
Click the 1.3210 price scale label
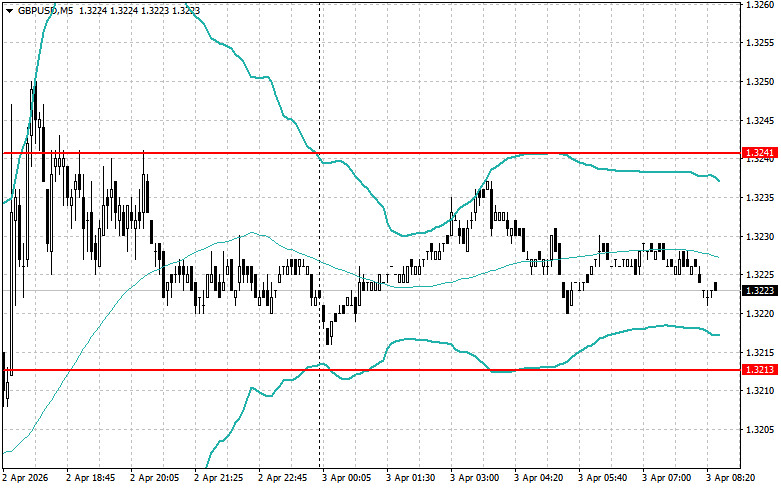760,391
